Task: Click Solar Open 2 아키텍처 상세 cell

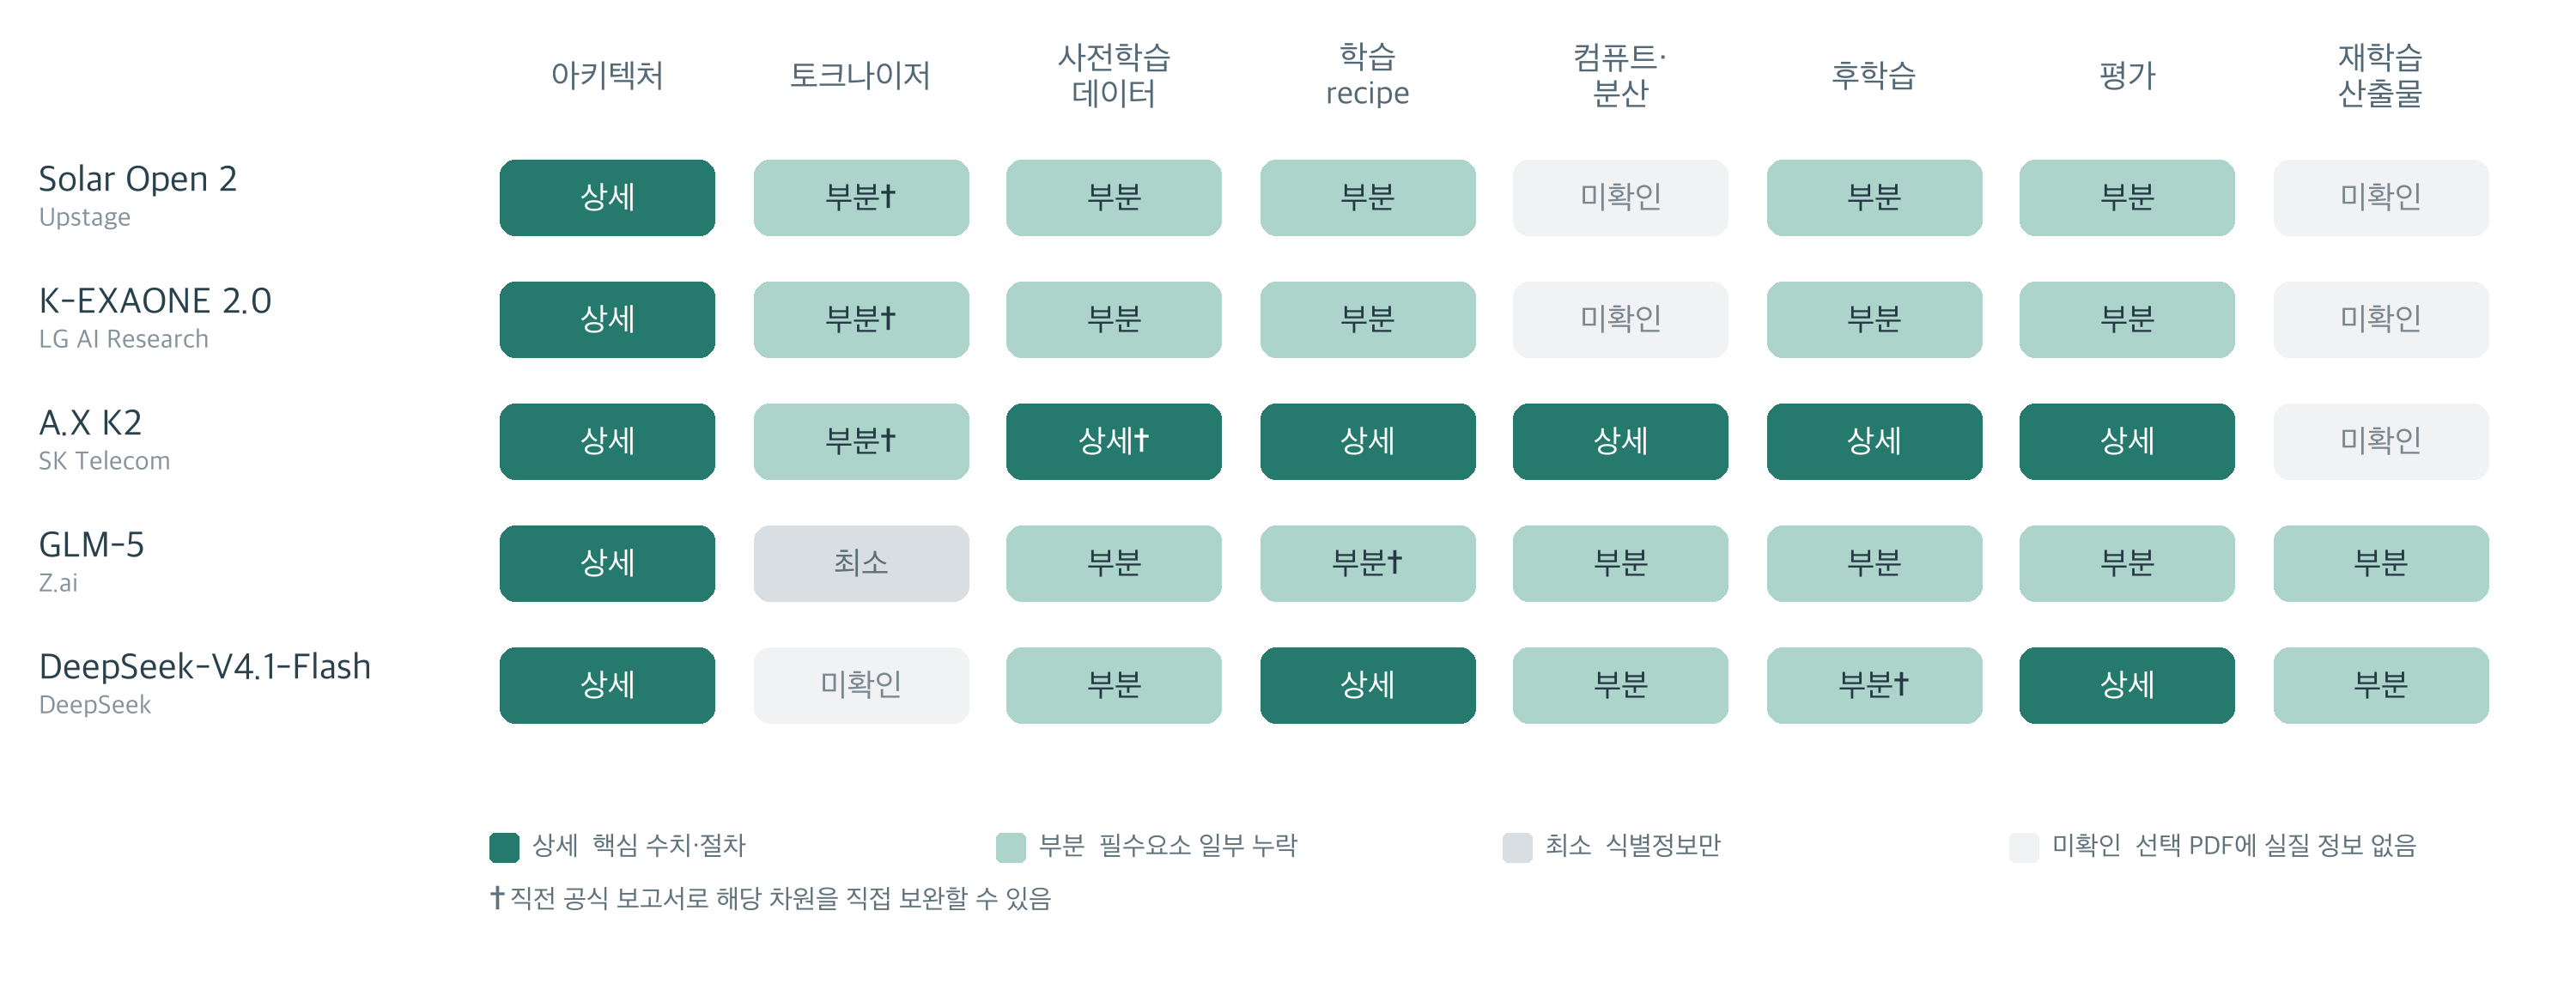Action: click(607, 197)
